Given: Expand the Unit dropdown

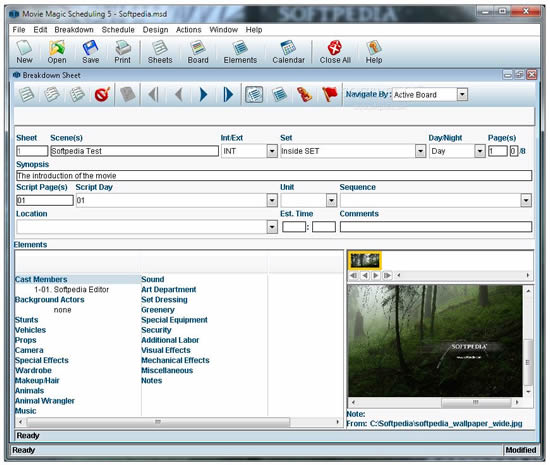Looking at the screenshot, I should click(x=331, y=200).
